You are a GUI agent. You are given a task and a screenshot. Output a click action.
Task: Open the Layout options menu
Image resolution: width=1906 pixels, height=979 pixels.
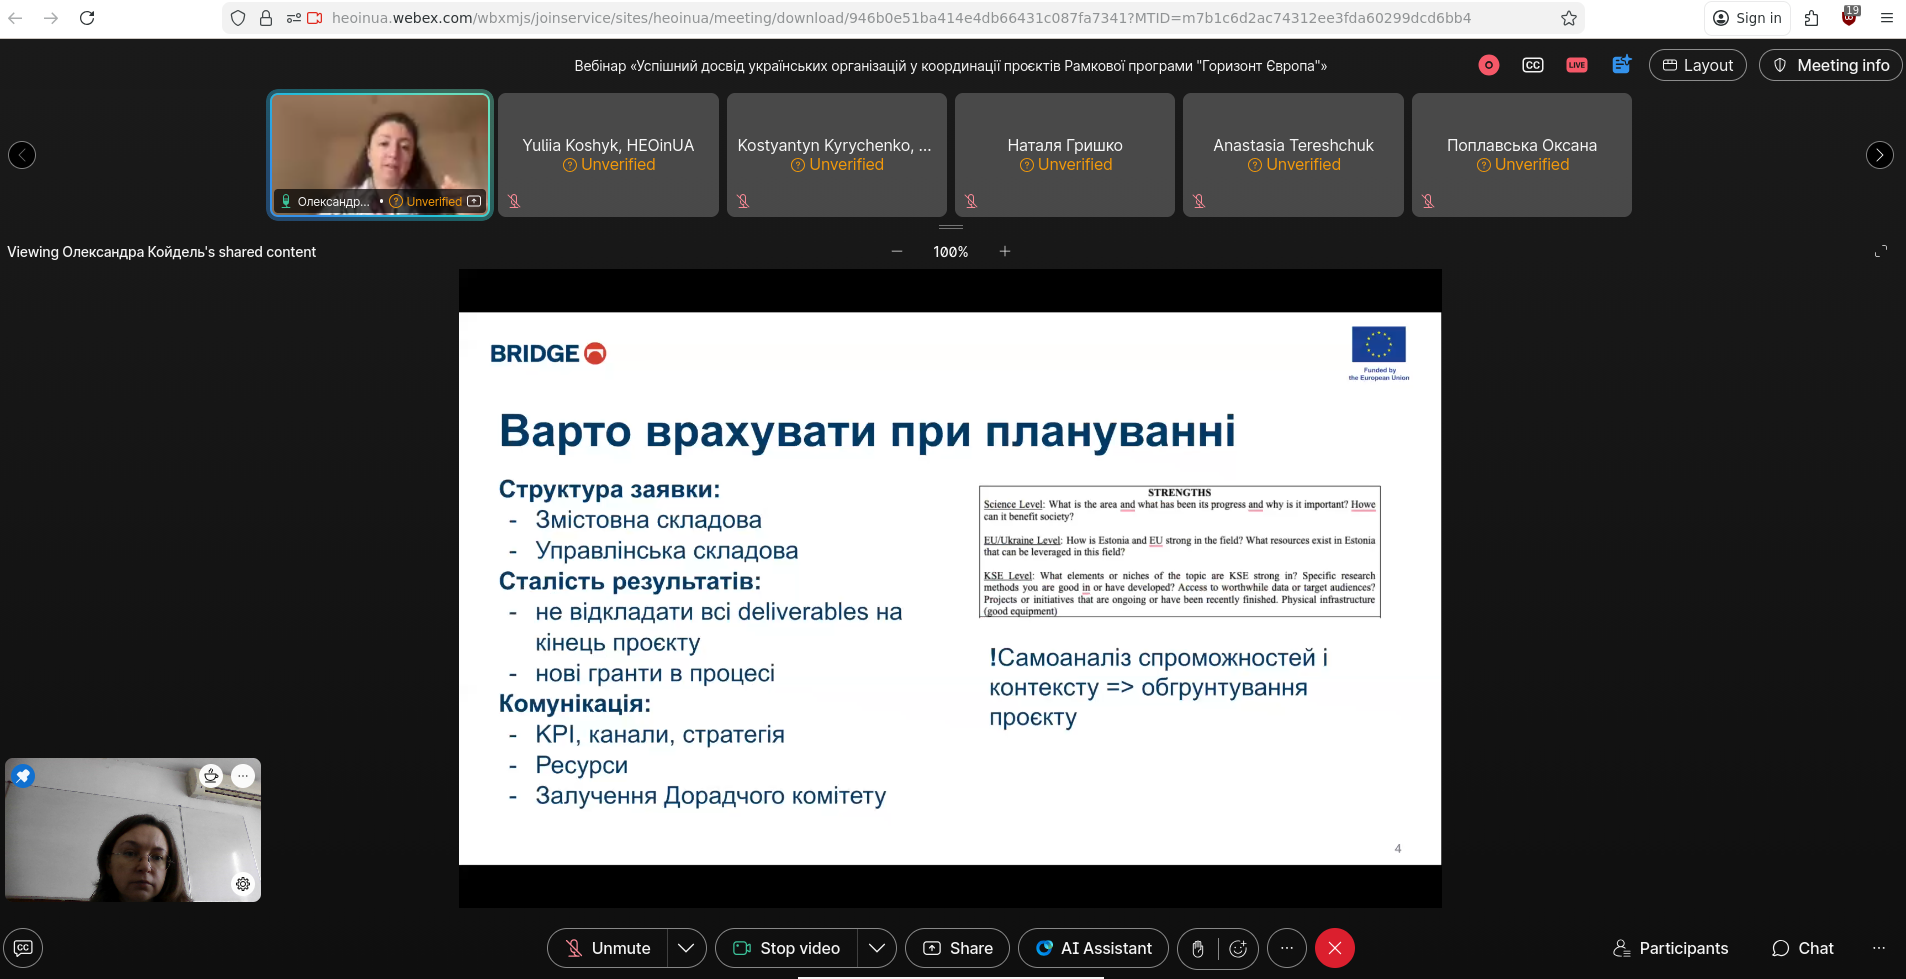click(x=1697, y=65)
